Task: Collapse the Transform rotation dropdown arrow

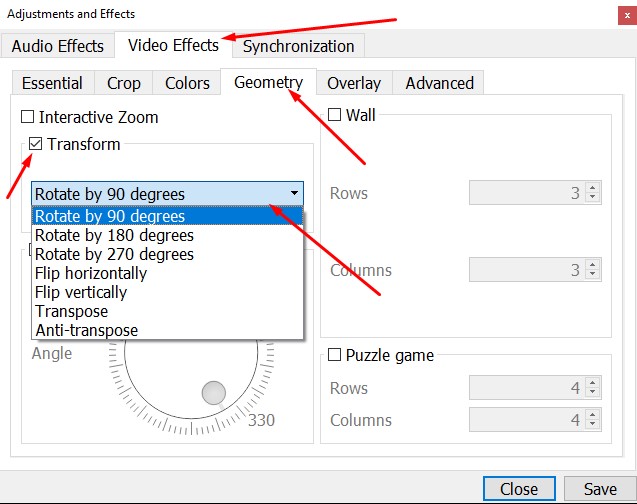Action: (x=293, y=193)
